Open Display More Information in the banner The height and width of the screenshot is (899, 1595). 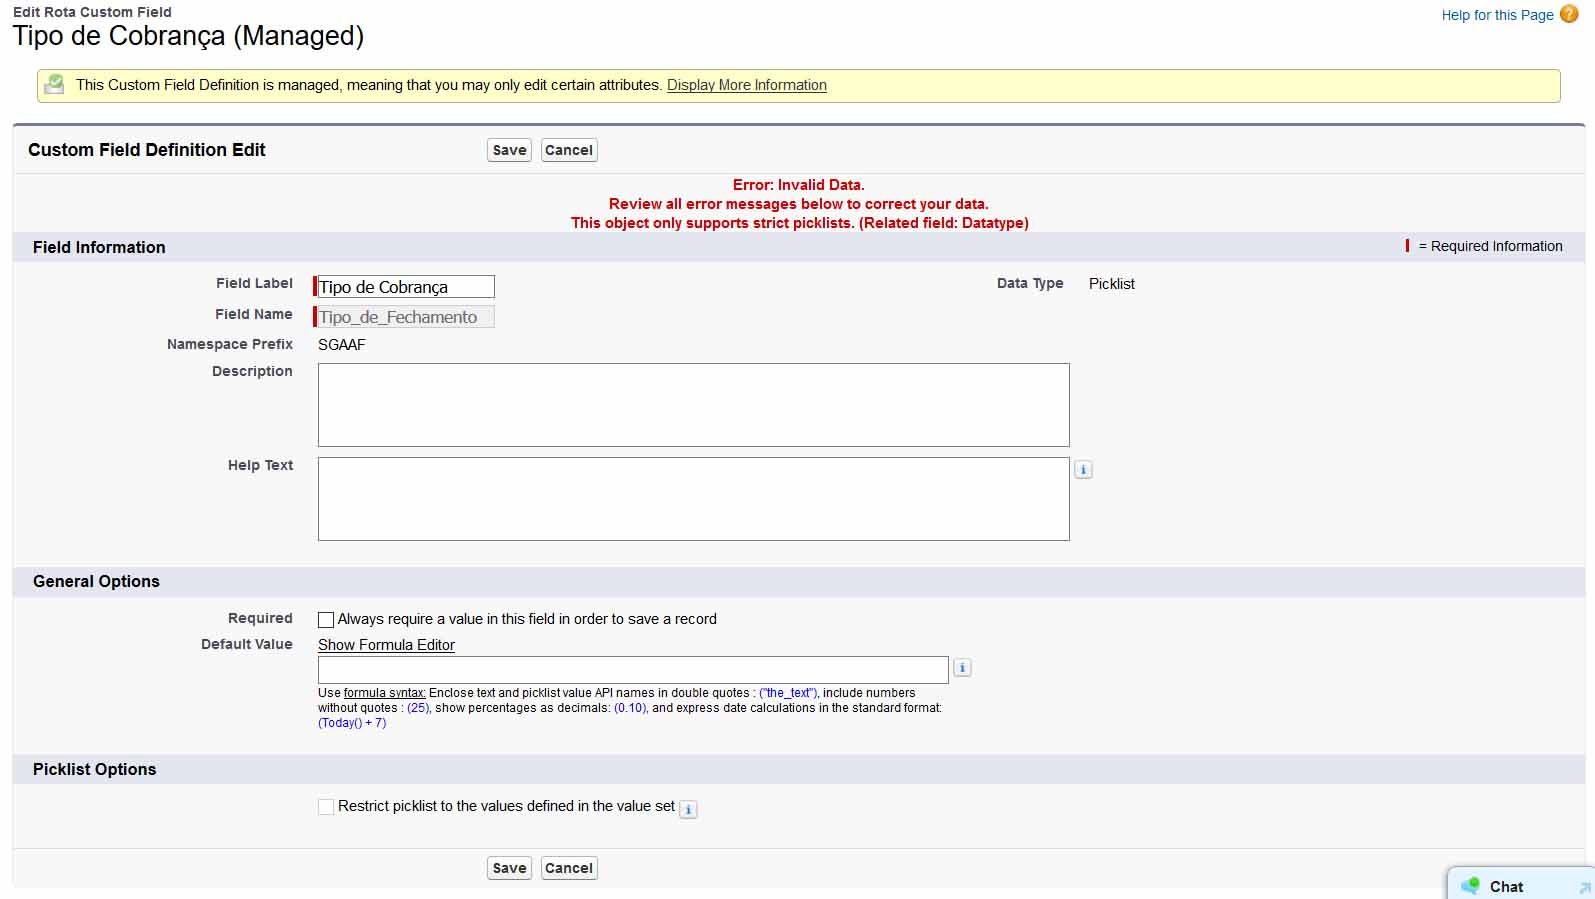[x=746, y=85]
